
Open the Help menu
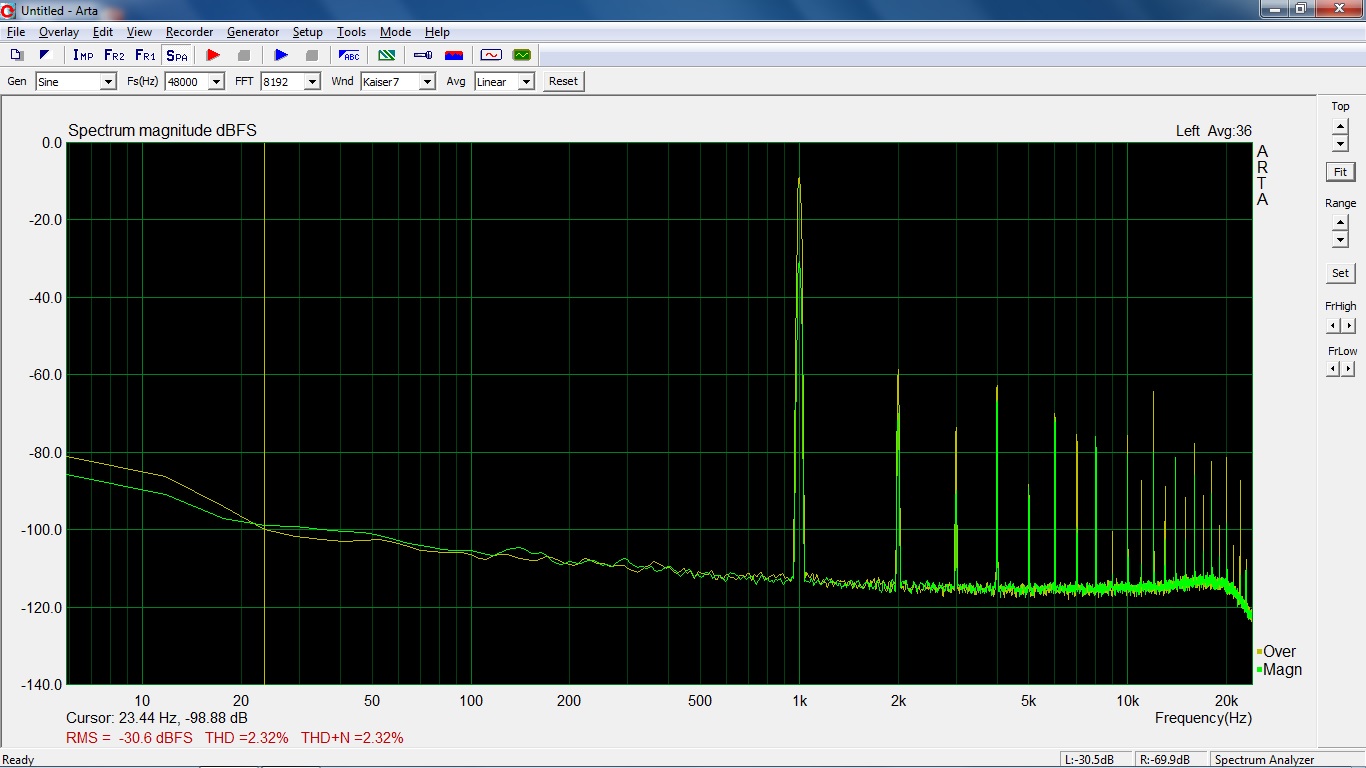(437, 32)
